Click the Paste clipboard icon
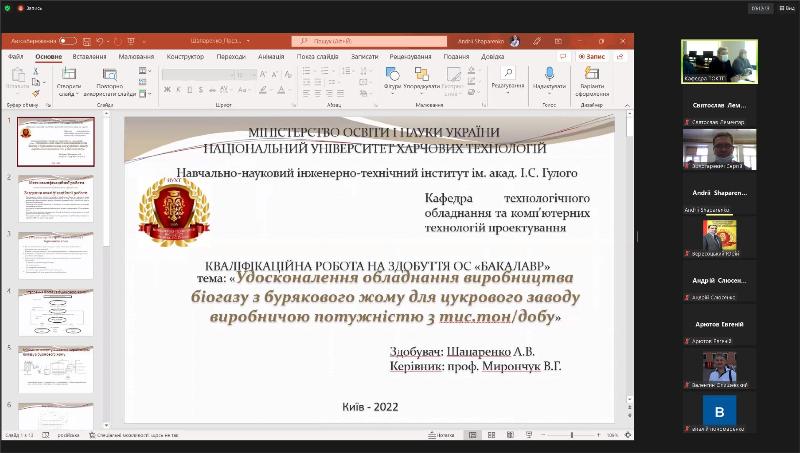Image resolution: width=800 pixels, height=453 pixels. click(18, 75)
